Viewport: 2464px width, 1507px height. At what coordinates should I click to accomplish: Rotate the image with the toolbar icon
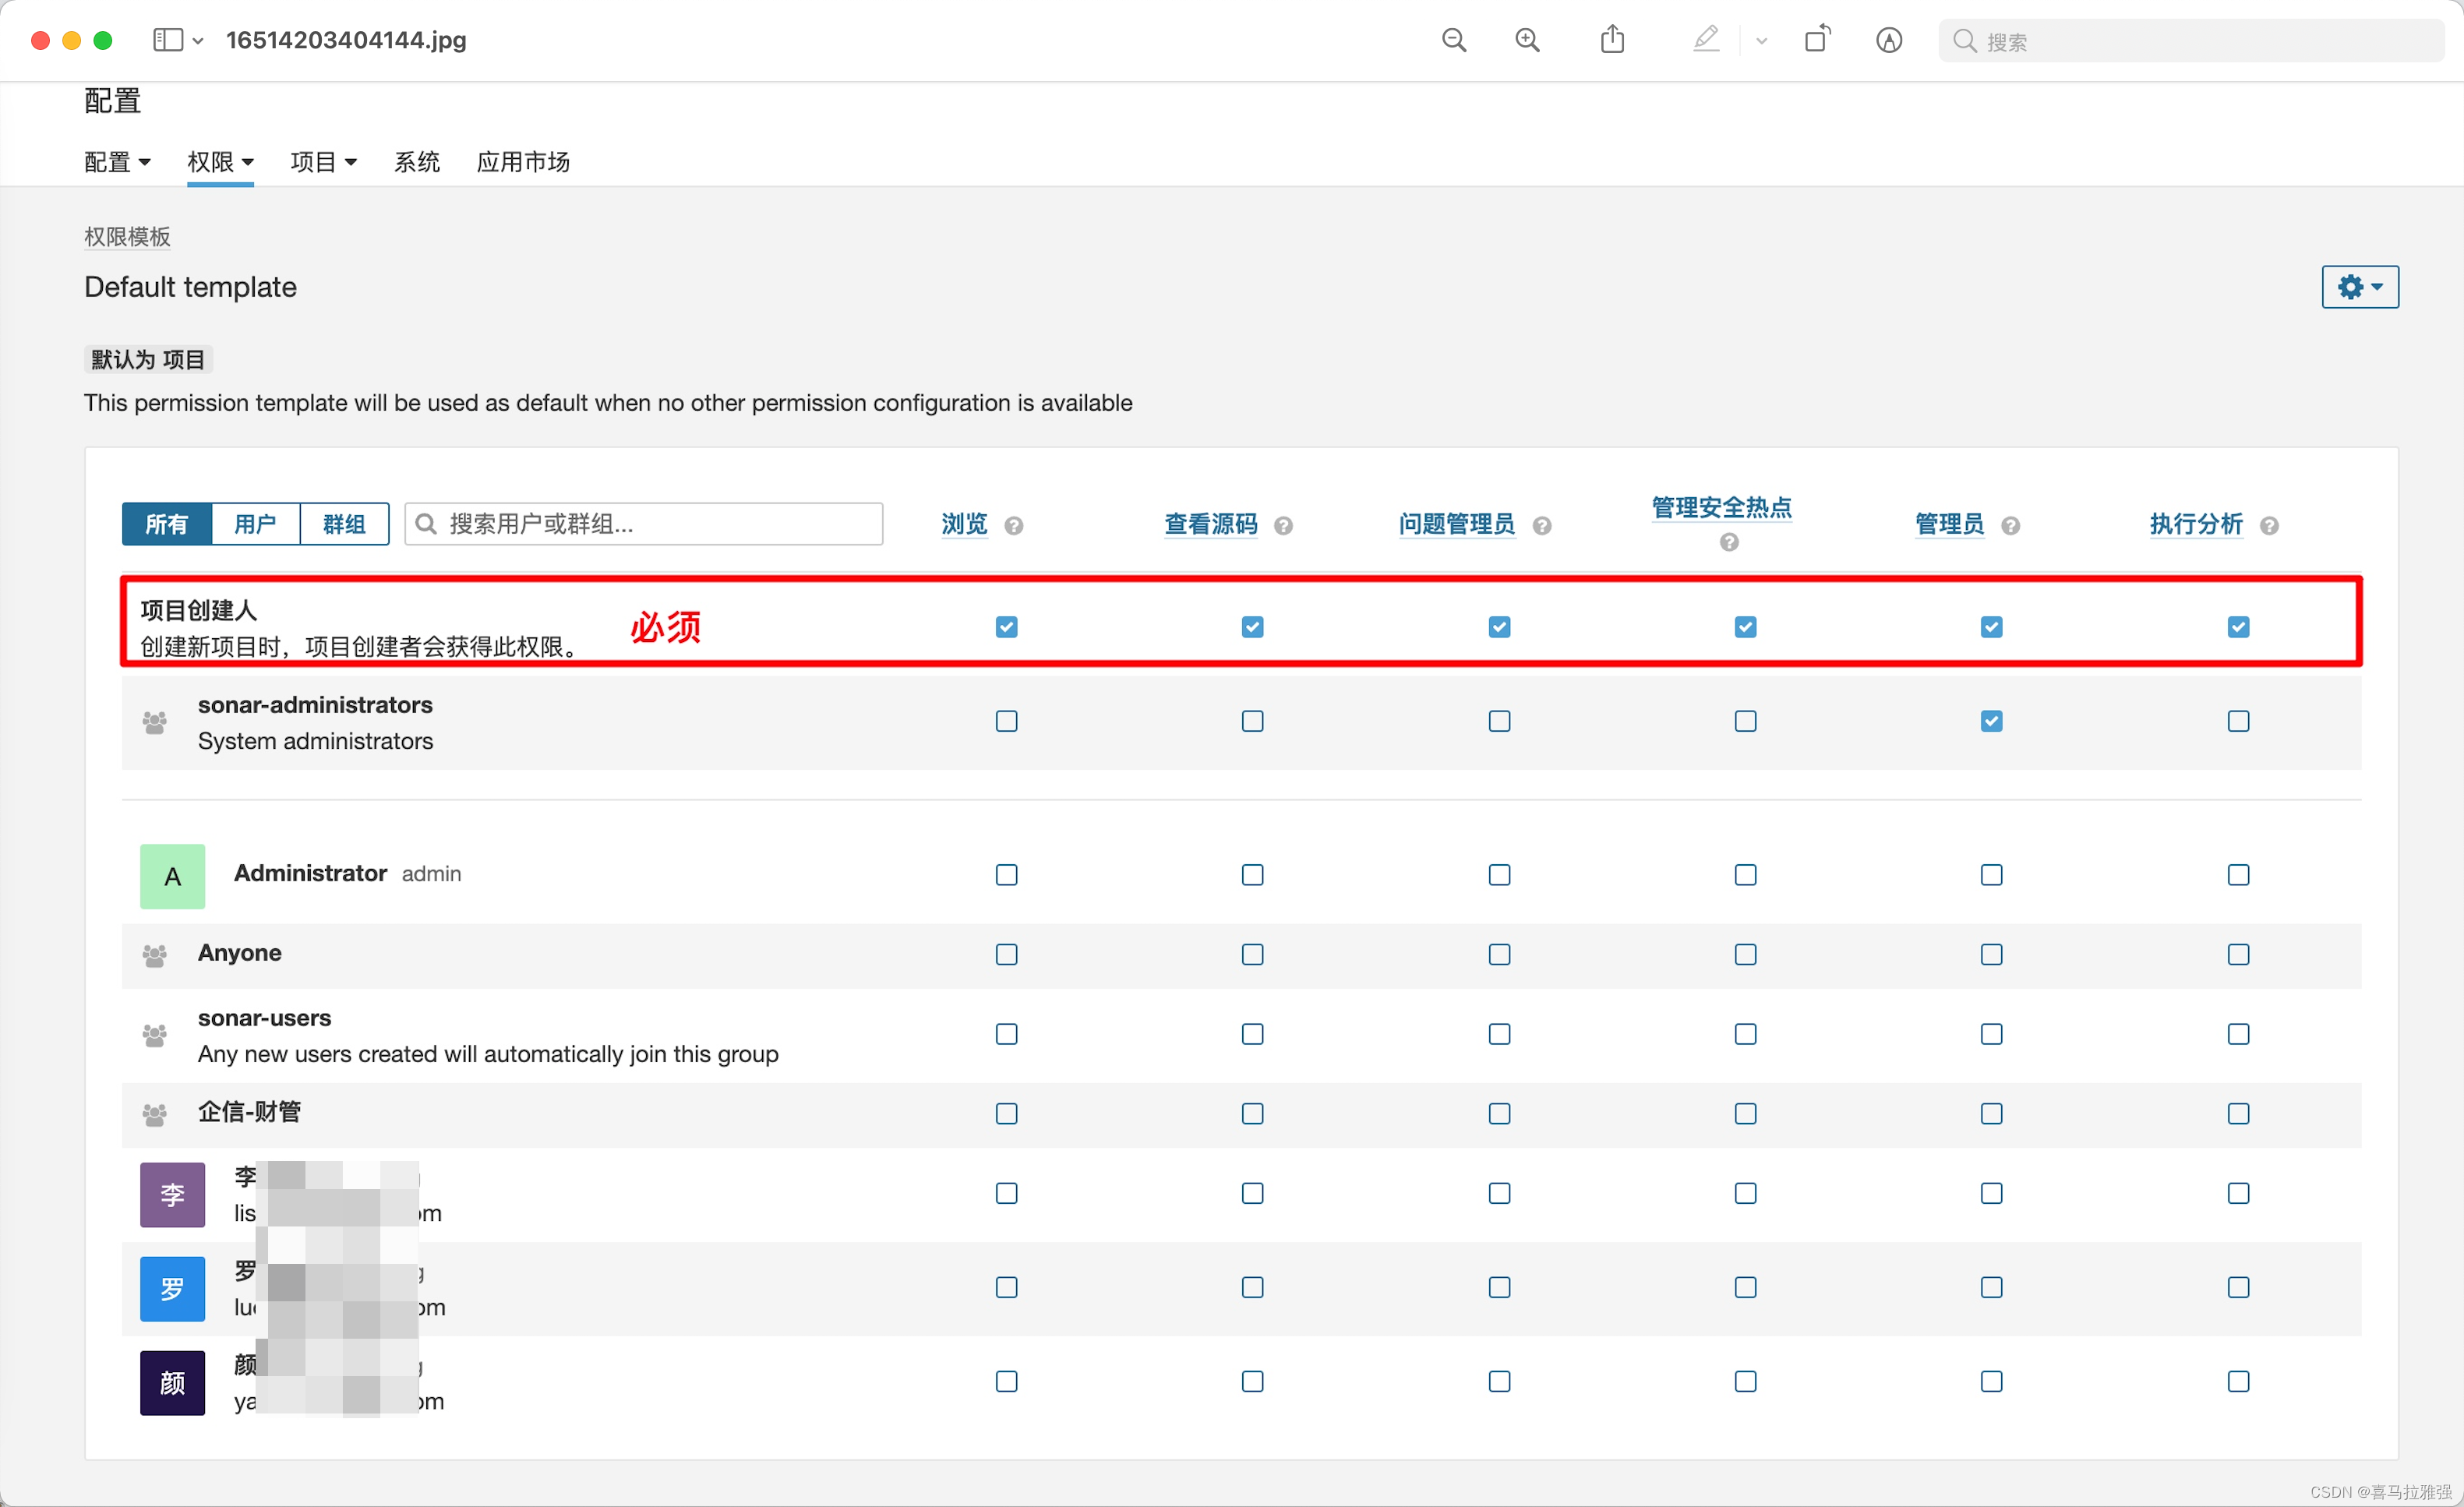point(1817,40)
